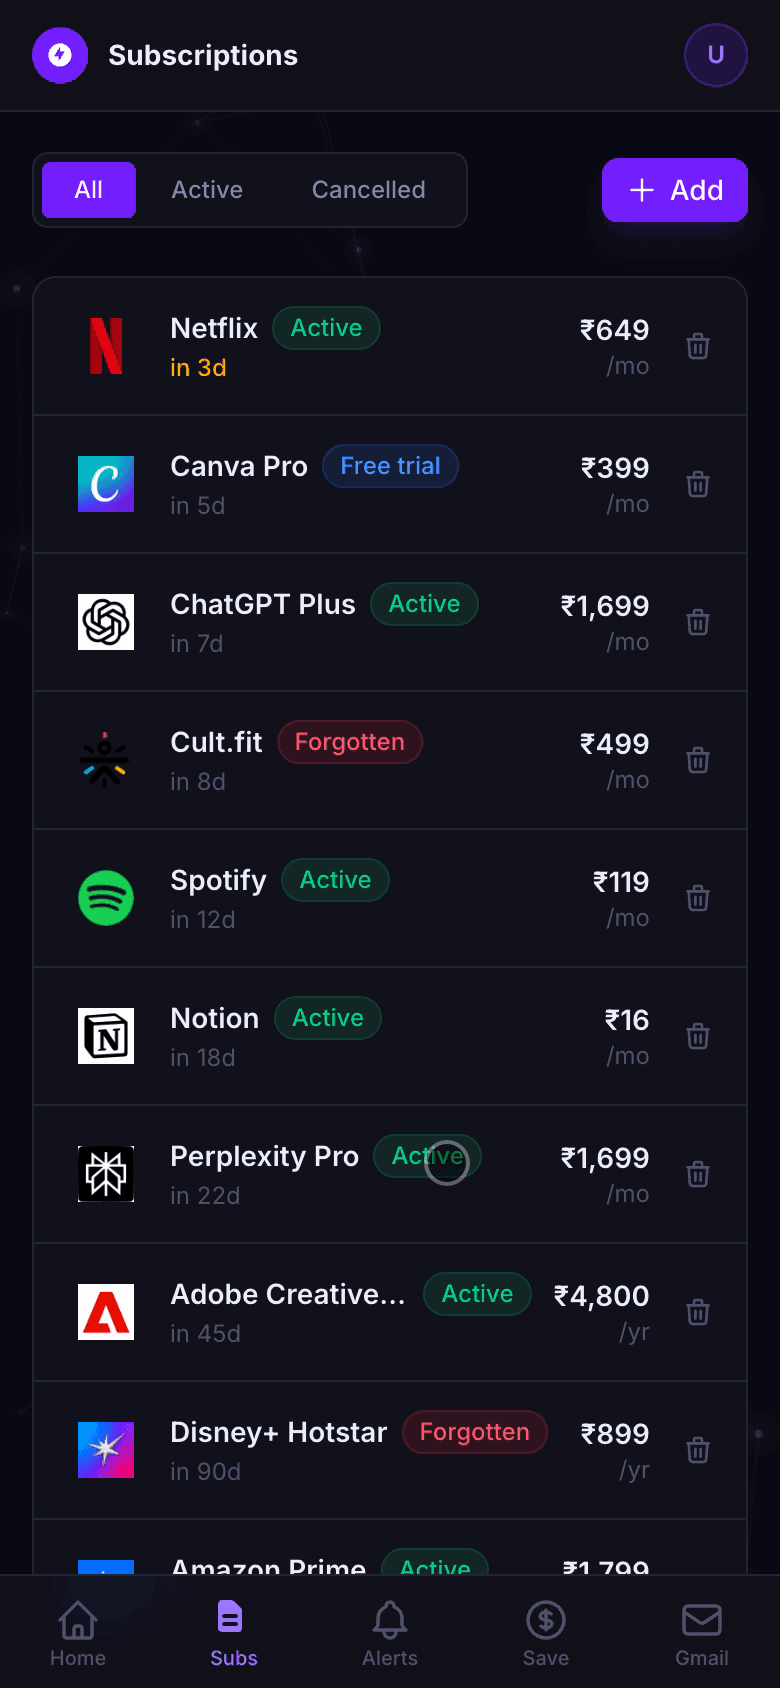Delete the Netflix subscription
The width and height of the screenshot is (780, 1688).
coord(697,345)
